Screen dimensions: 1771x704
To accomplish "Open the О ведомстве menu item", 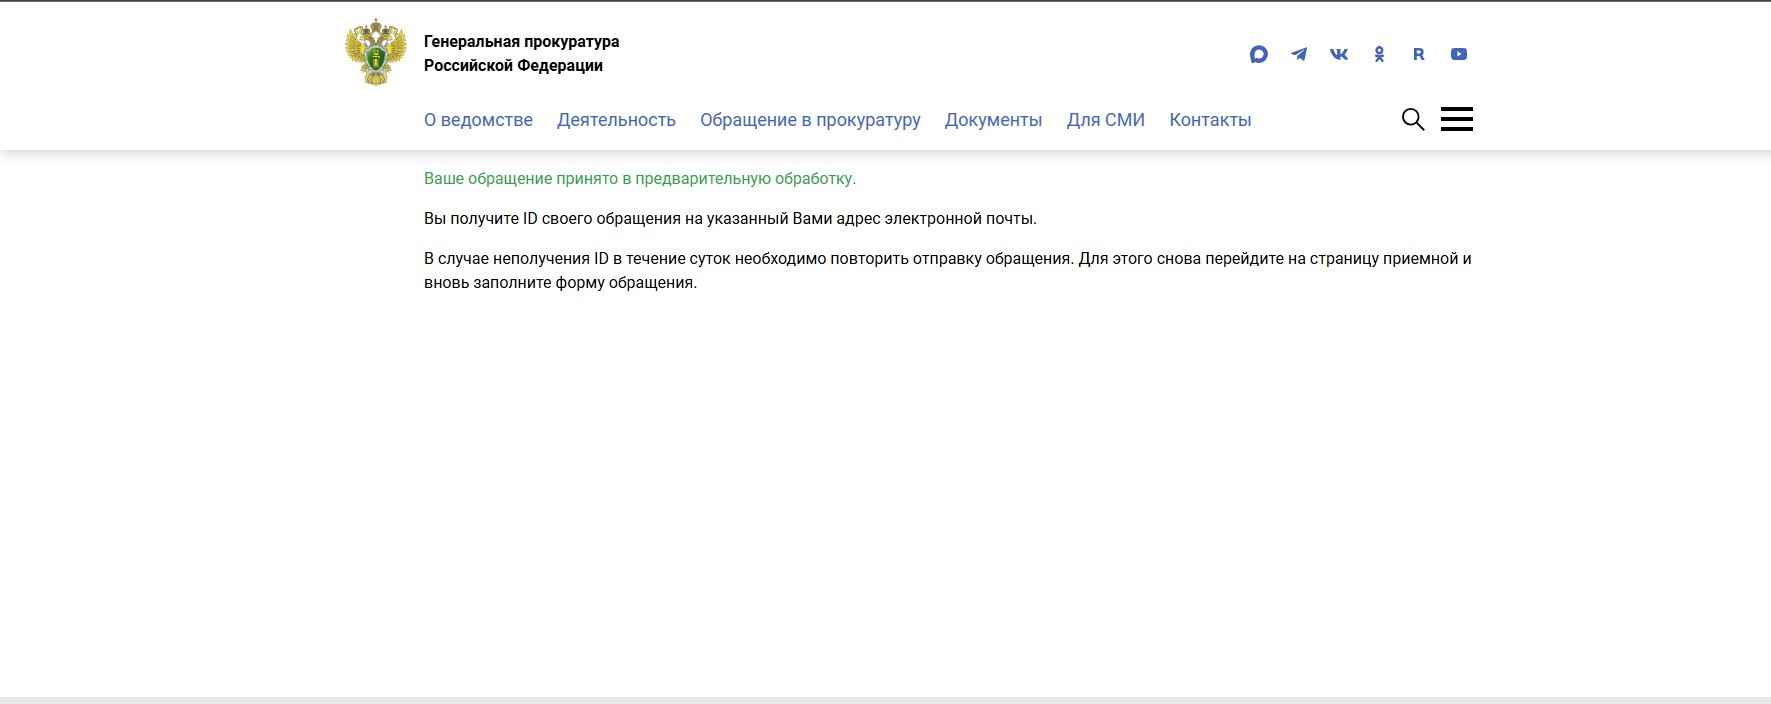I will 478,120.
